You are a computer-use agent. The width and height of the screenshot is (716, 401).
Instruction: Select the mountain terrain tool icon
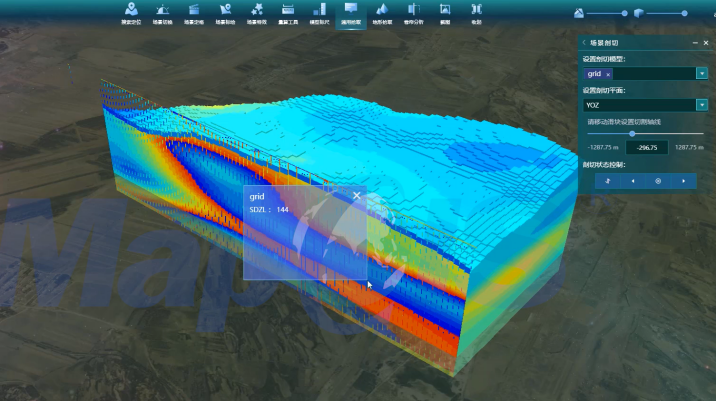382,13
